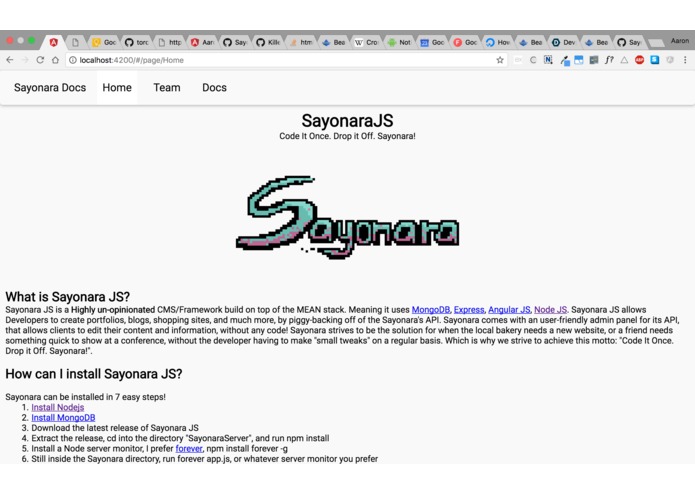This screenshot has height=494, width=695.
Task: Click the gray circular extension icon near menu
Action: pyautogui.click(x=670, y=60)
